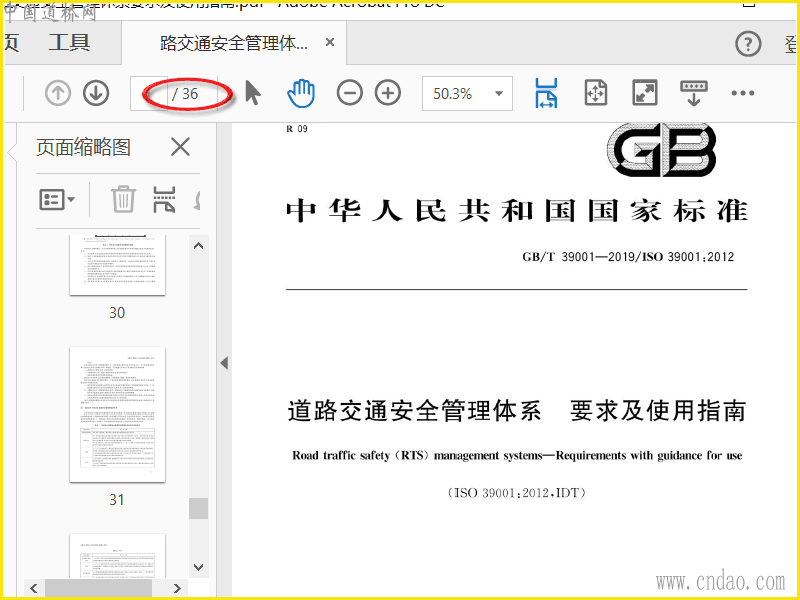Click the heading 中华人民共和国国家标准
The height and width of the screenshot is (600, 800).
click(517, 211)
